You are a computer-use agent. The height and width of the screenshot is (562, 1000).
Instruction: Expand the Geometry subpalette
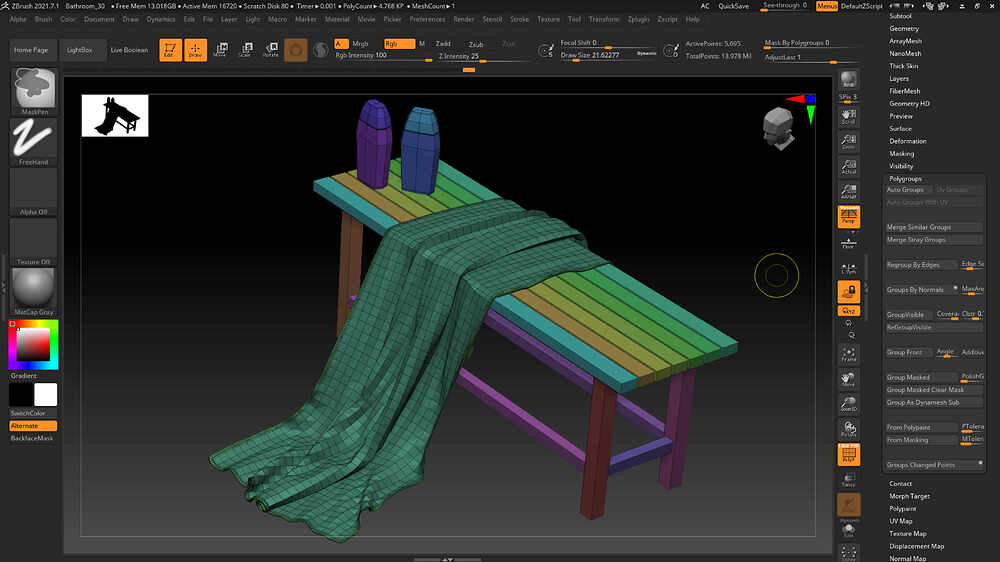[904, 29]
